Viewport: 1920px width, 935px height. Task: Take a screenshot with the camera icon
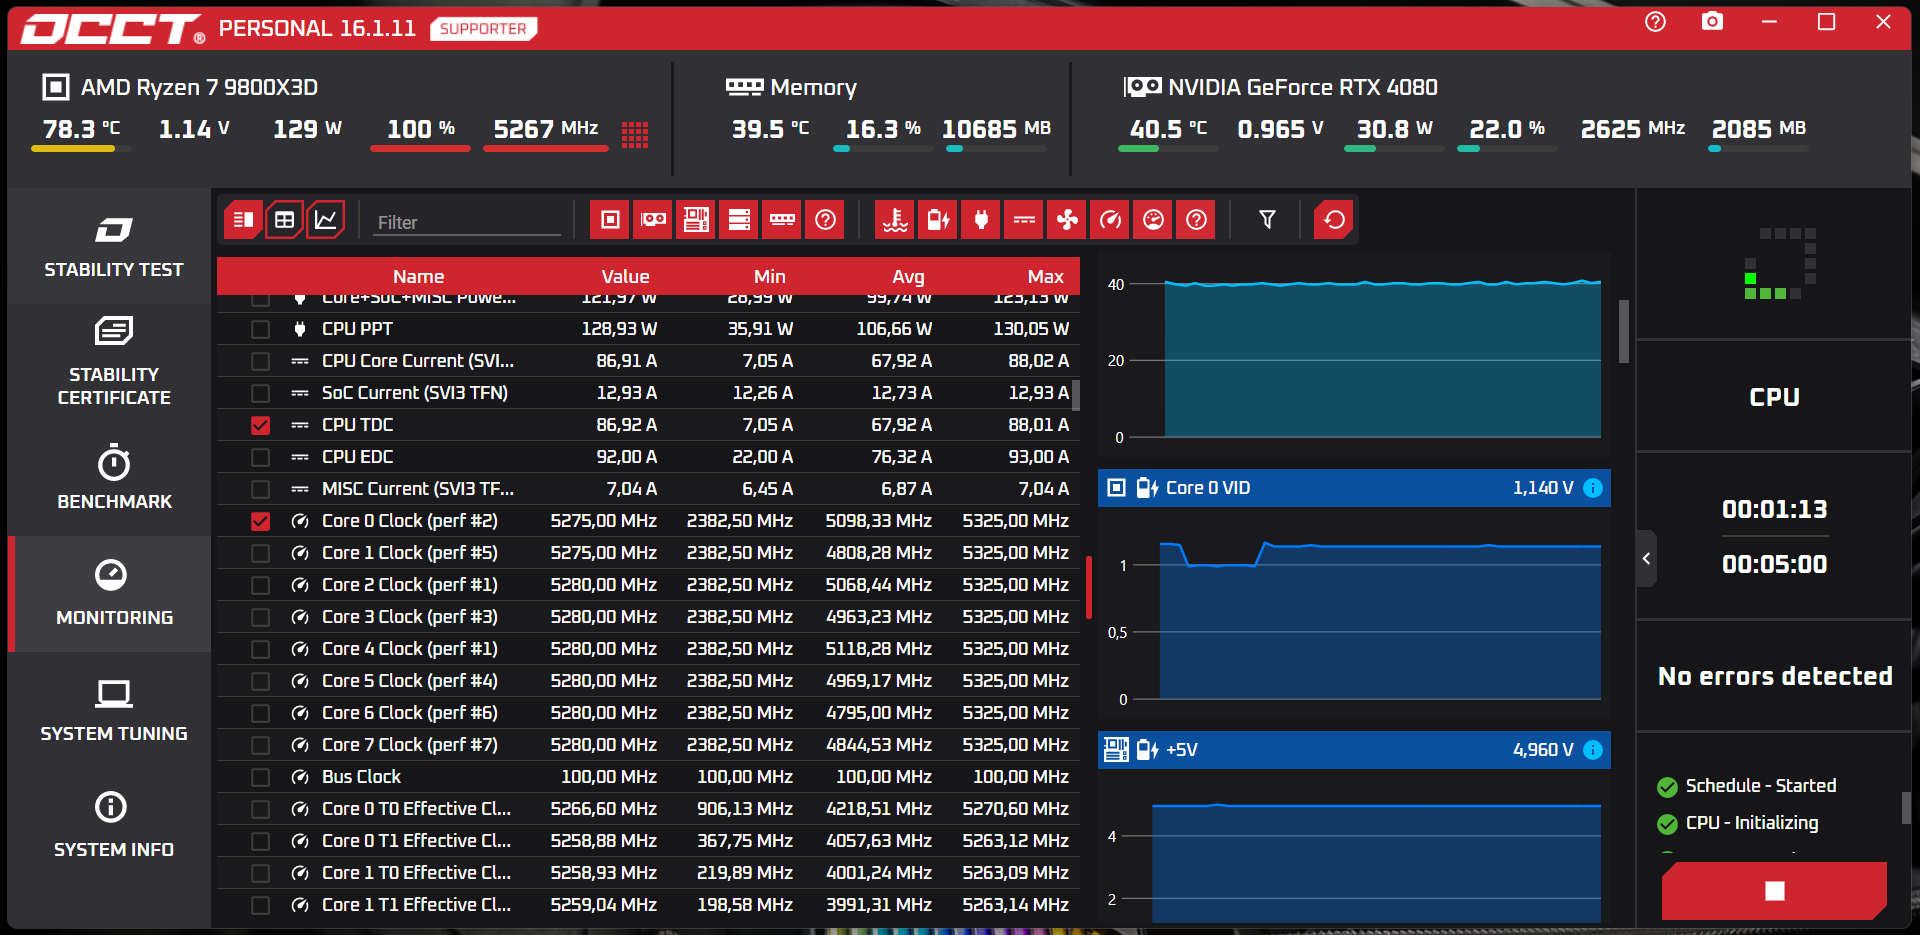[x=1712, y=22]
